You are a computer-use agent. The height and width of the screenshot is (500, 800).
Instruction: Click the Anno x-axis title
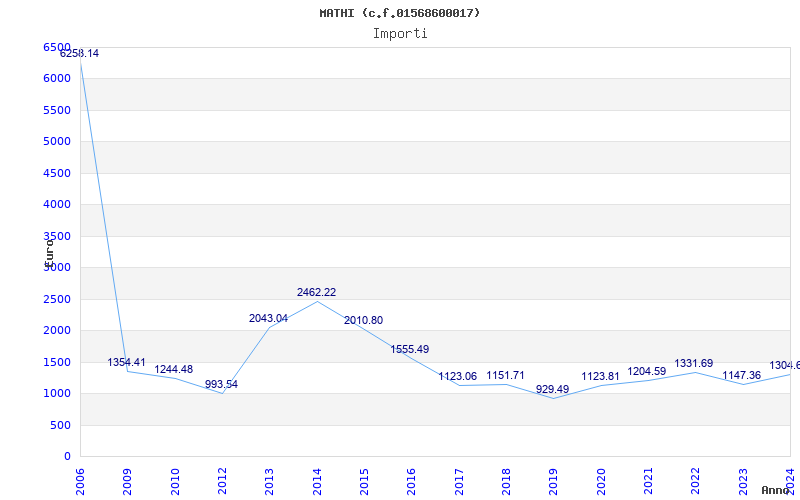pyautogui.click(x=776, y=490)
